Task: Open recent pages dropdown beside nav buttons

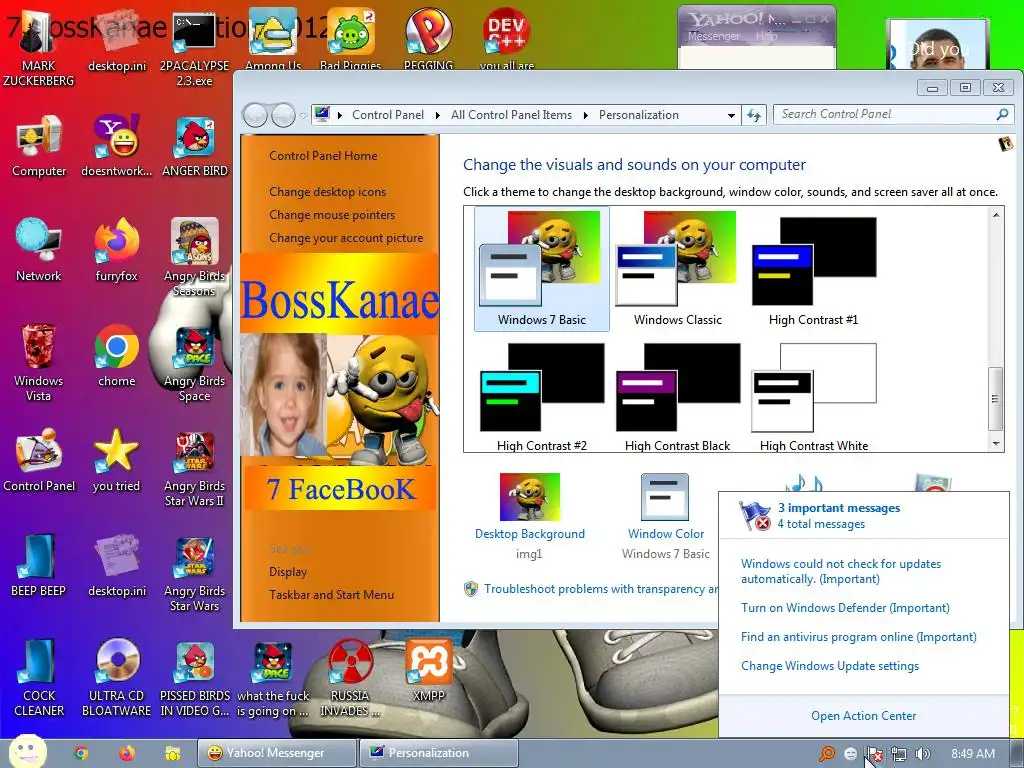Action: click(x=303, y=116)
